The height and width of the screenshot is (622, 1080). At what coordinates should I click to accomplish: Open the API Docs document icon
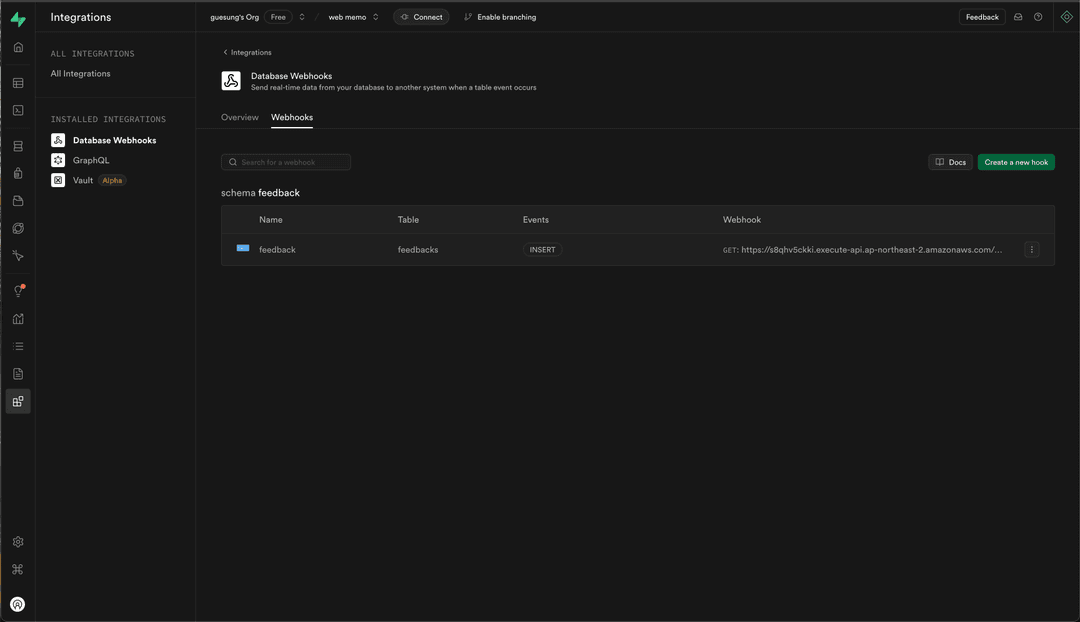pyautogui.click(x=18, y=374)
